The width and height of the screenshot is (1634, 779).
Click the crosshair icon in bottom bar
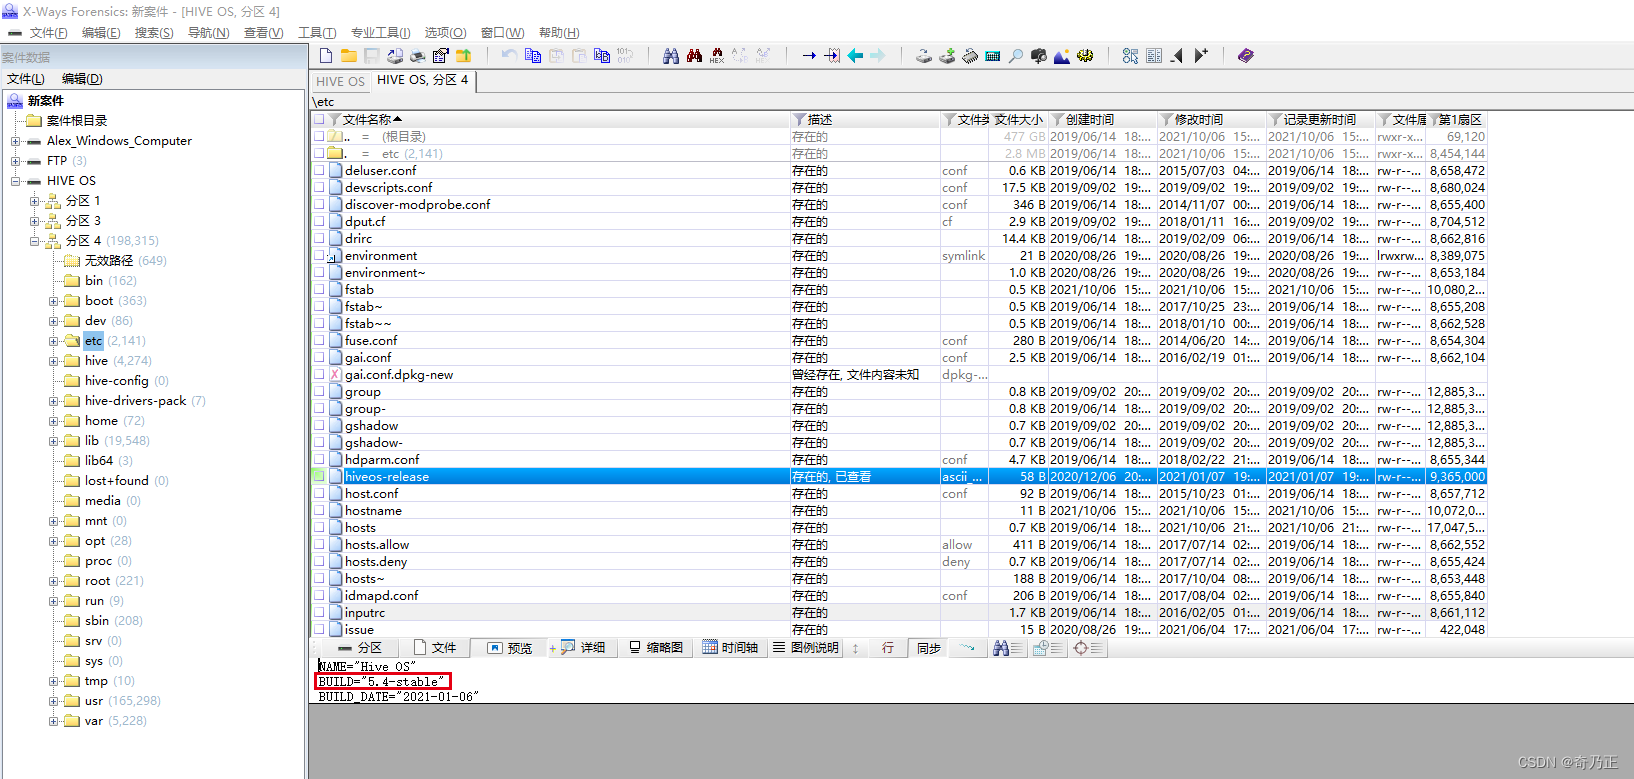tap(1088, 648)
